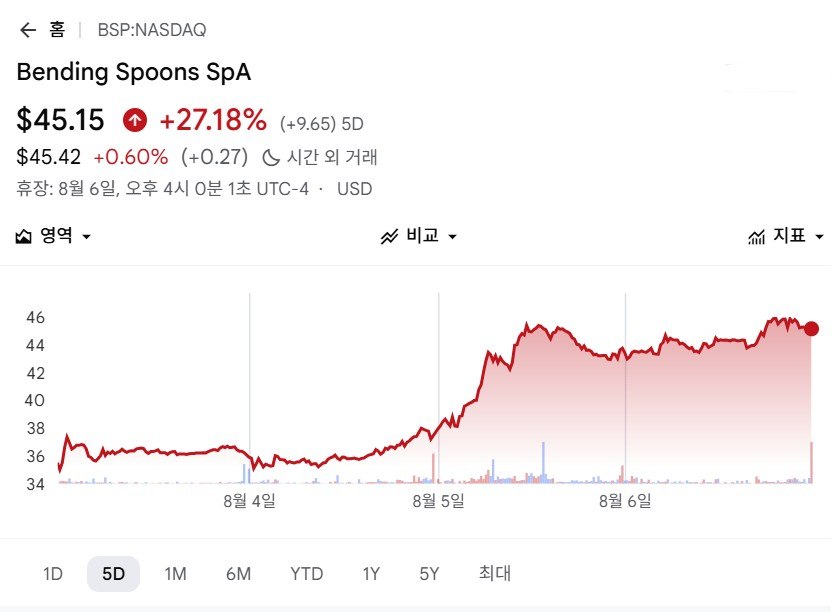Screen dimensions: 838x612
Task: Choose the 1Y range tab
Action: point(371,574)
